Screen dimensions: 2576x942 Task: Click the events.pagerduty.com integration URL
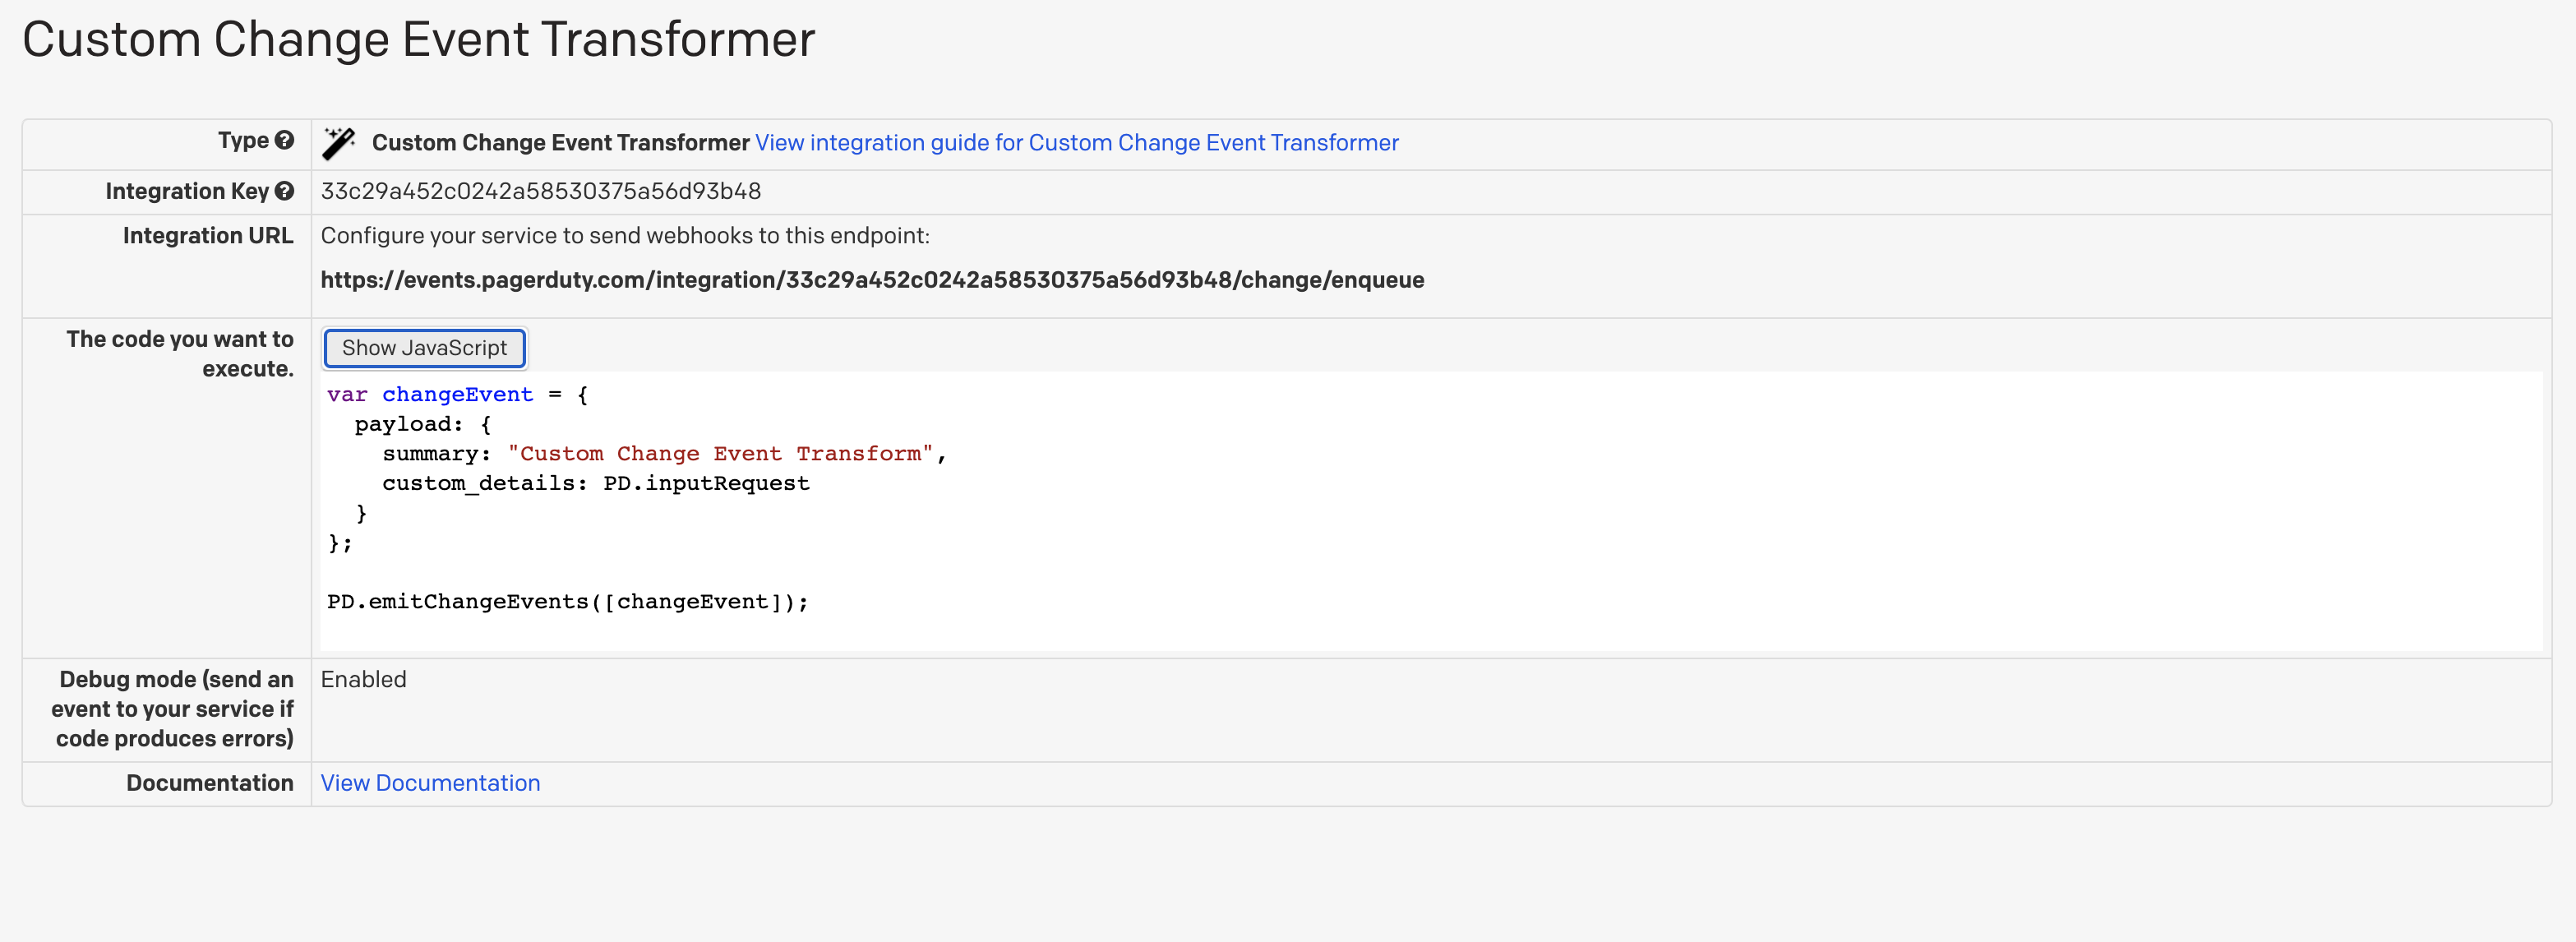872,280
